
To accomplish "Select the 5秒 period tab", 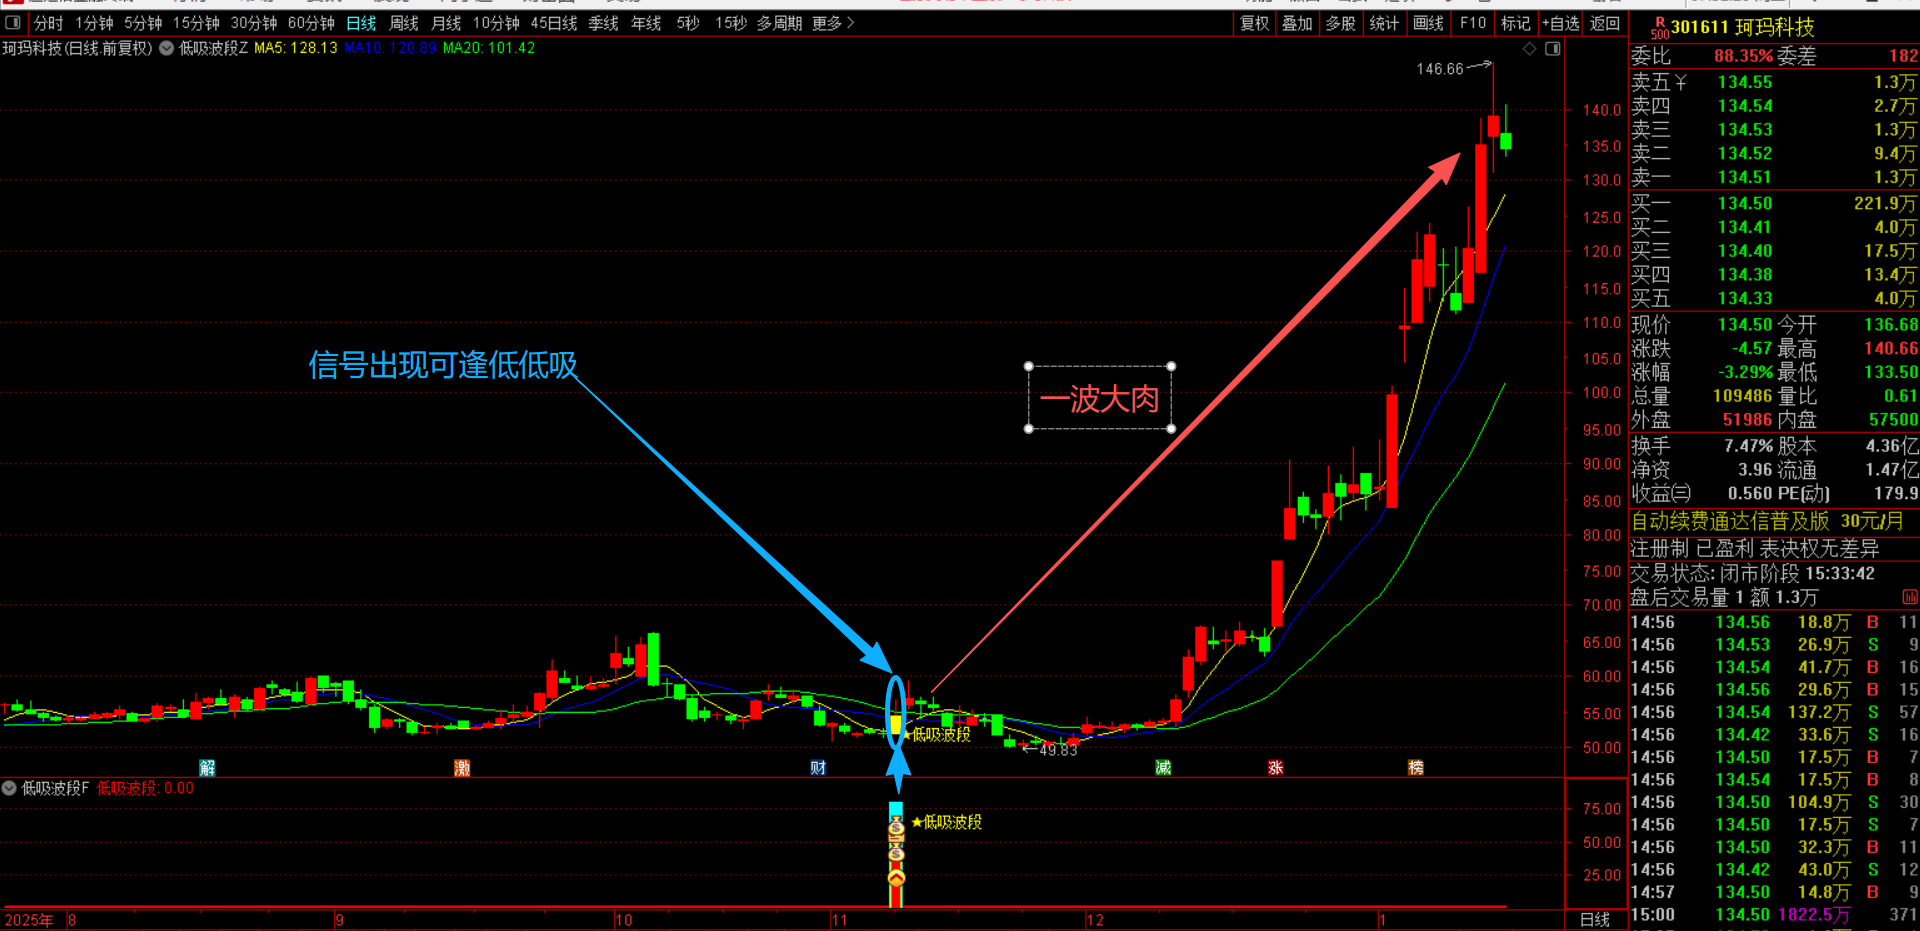I will [x=688, y=23].
